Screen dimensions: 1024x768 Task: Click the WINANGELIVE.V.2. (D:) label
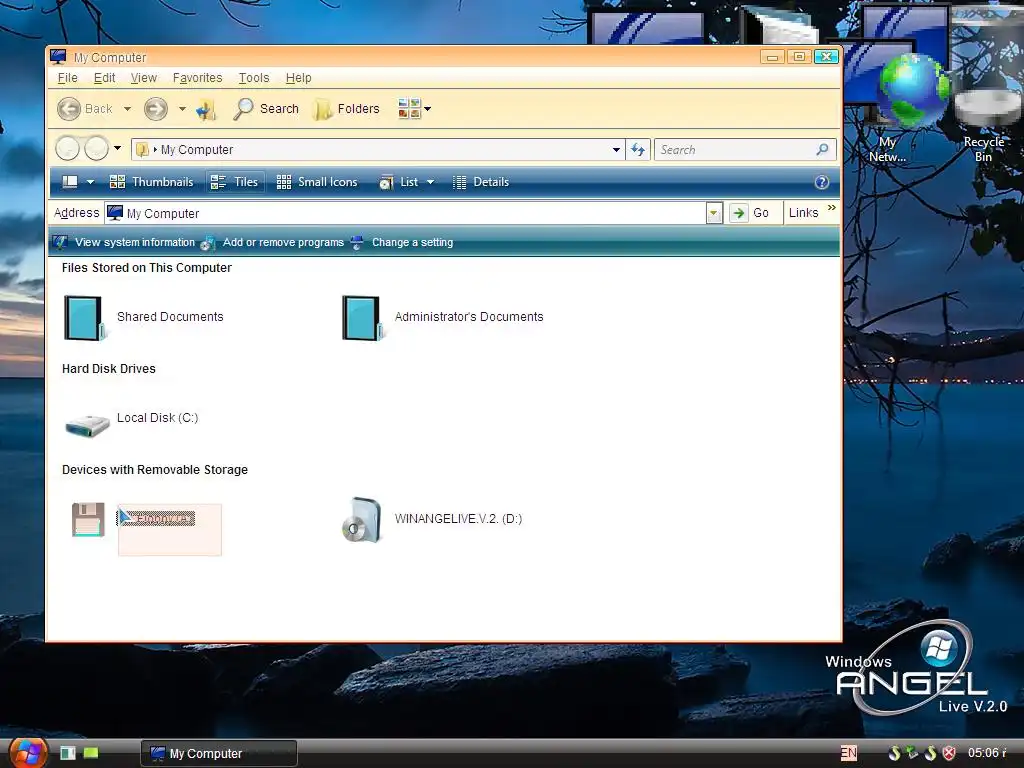(x=458, y=519)
